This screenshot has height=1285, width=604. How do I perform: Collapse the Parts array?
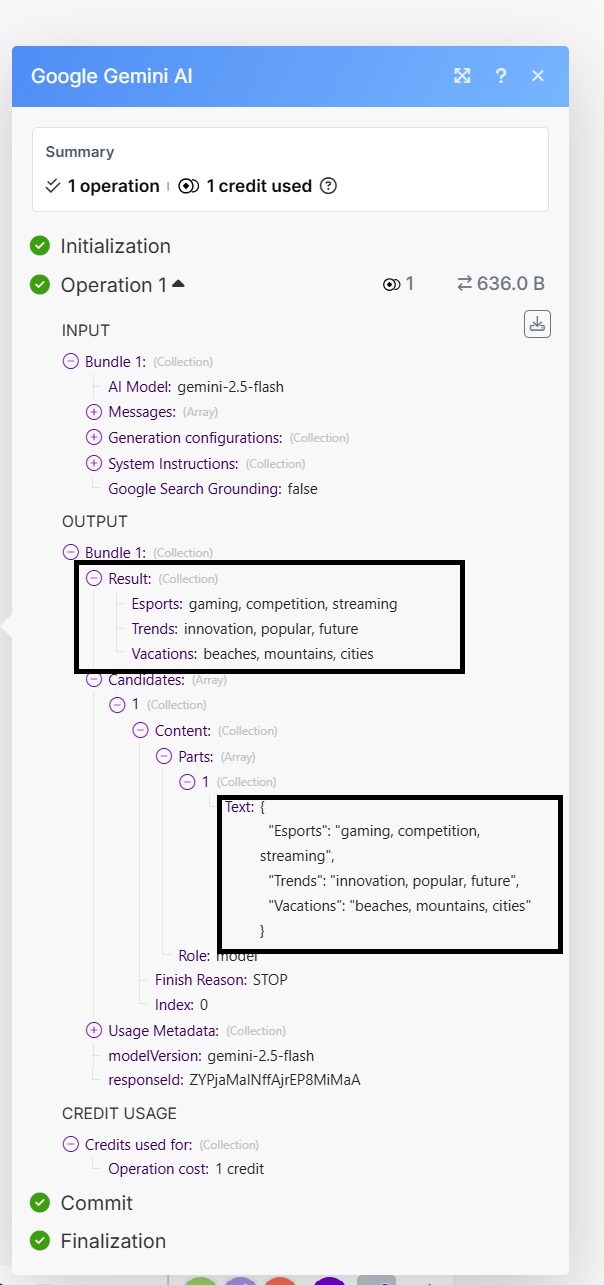pyautogui.click(x=163, y=756)
